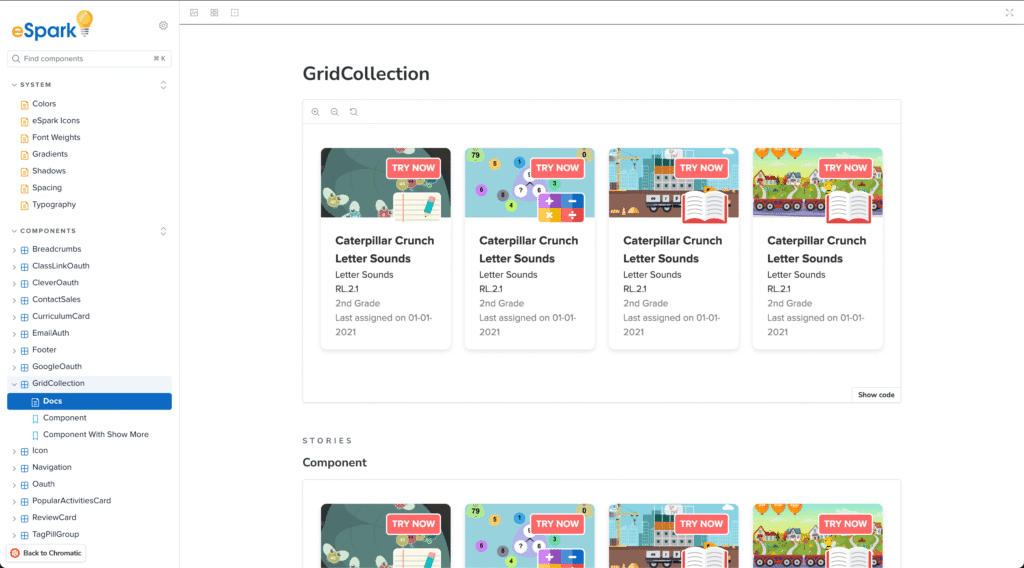The width and height of the screenshot is (1024, 568).
Task: Click the eSpark logo
Action: (52, 26)
